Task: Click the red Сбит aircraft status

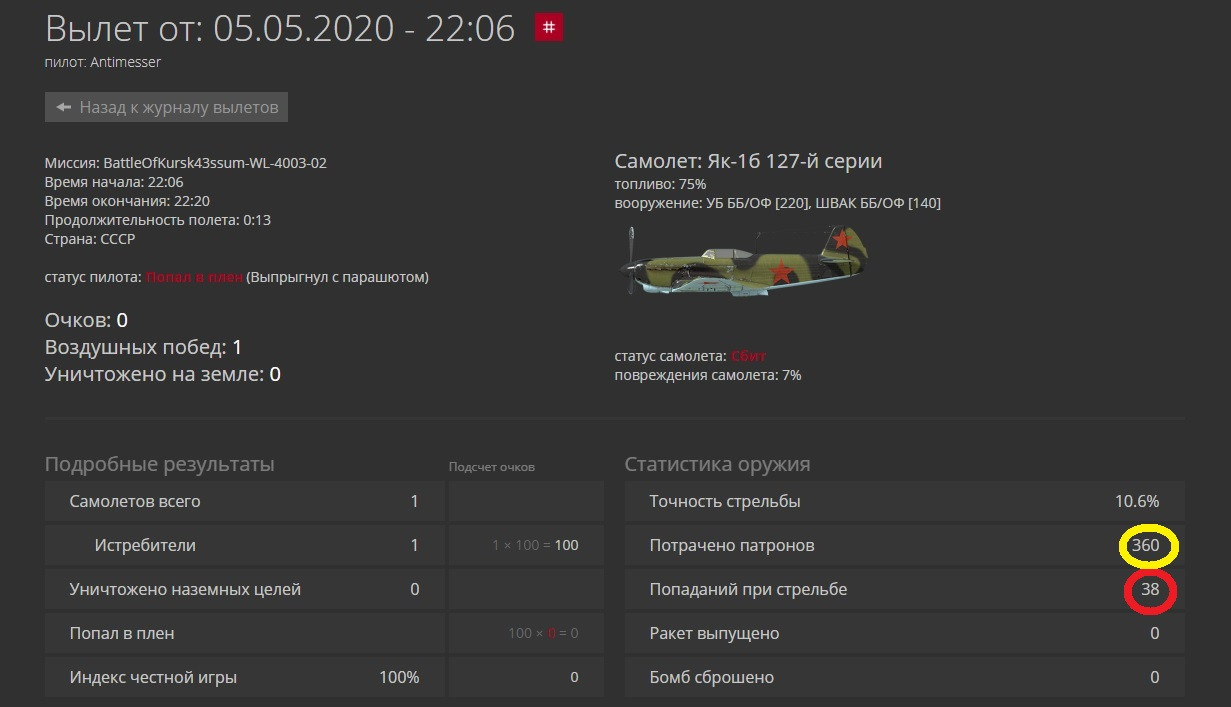Action: click(749, 356)
